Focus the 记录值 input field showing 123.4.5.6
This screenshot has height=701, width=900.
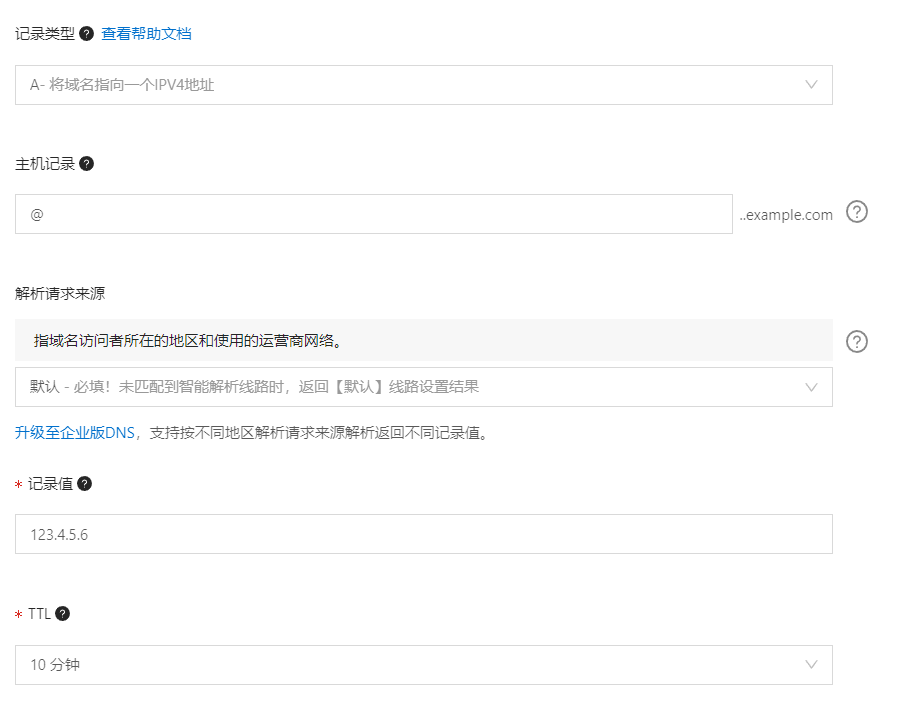423,534
